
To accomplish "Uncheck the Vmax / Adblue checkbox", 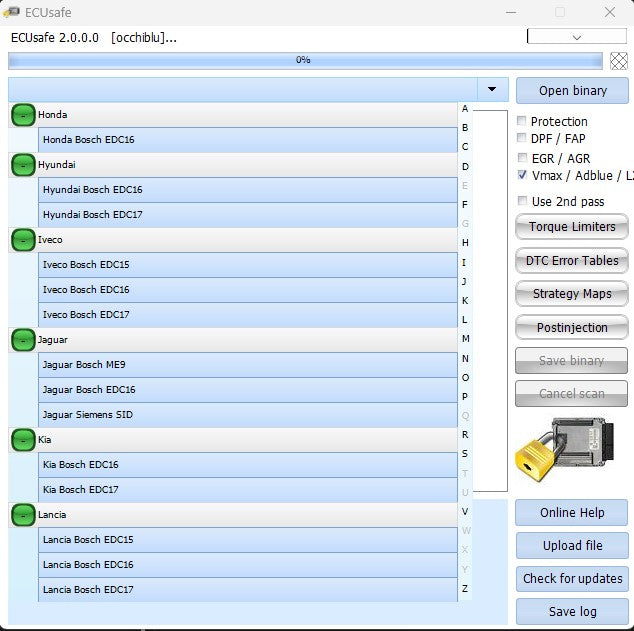I will pyautogui.click(x=522, y=175).
